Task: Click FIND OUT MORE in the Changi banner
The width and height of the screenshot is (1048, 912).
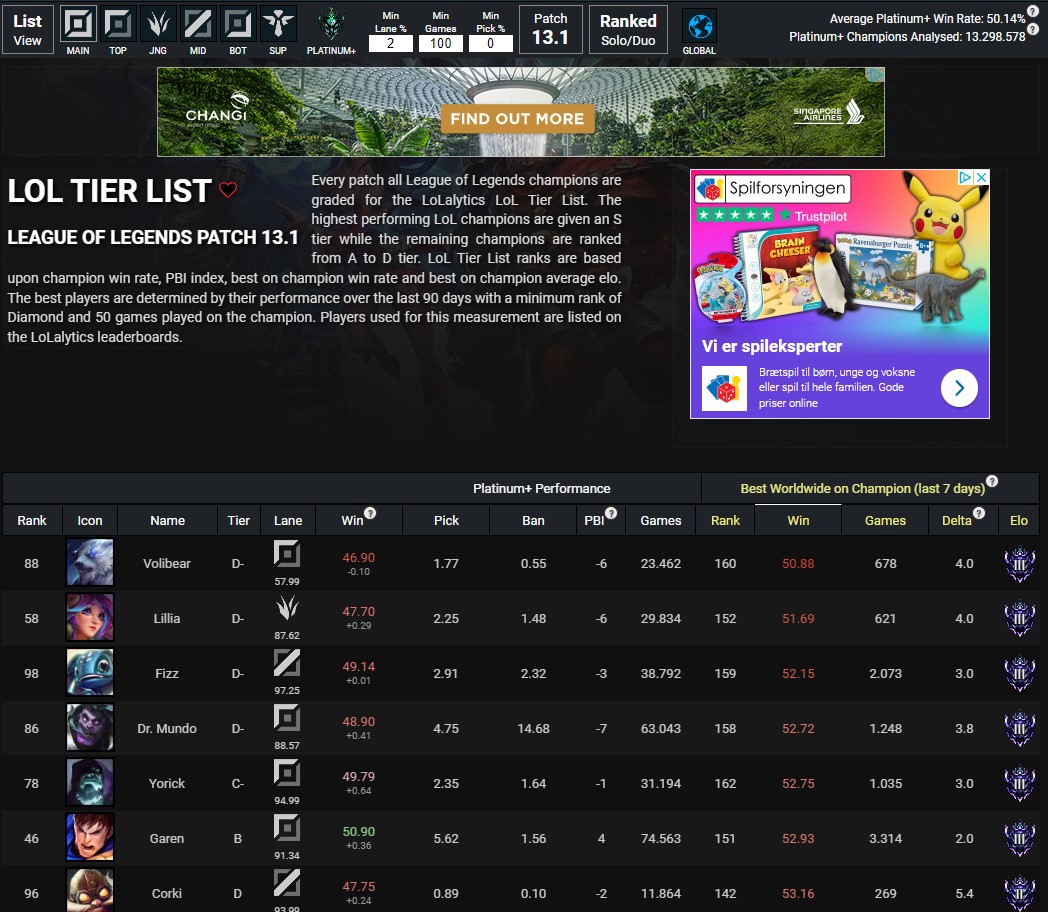Action: [516, 118]
